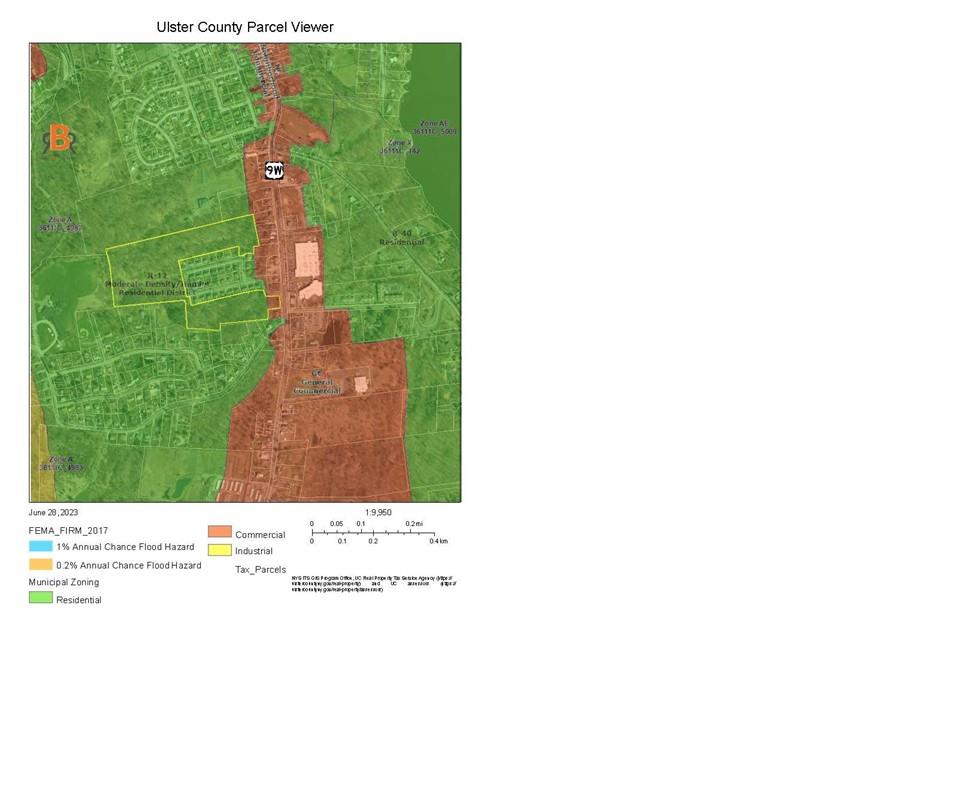Click the Commercial legend color swatch
Screen dimensions: 977x804
[x=219, y=533]
